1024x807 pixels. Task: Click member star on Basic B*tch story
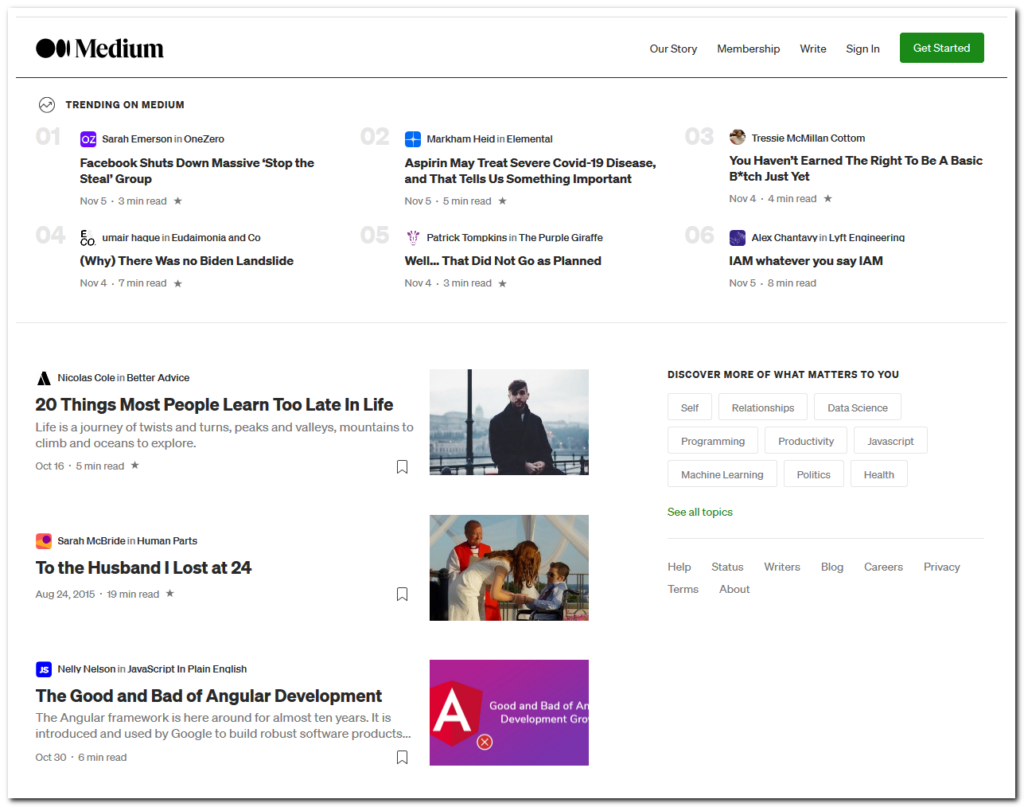827,198
